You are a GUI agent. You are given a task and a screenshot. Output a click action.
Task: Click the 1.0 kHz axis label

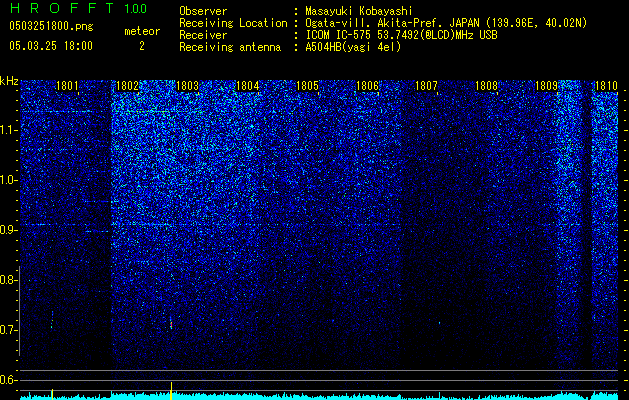[8, 180]
